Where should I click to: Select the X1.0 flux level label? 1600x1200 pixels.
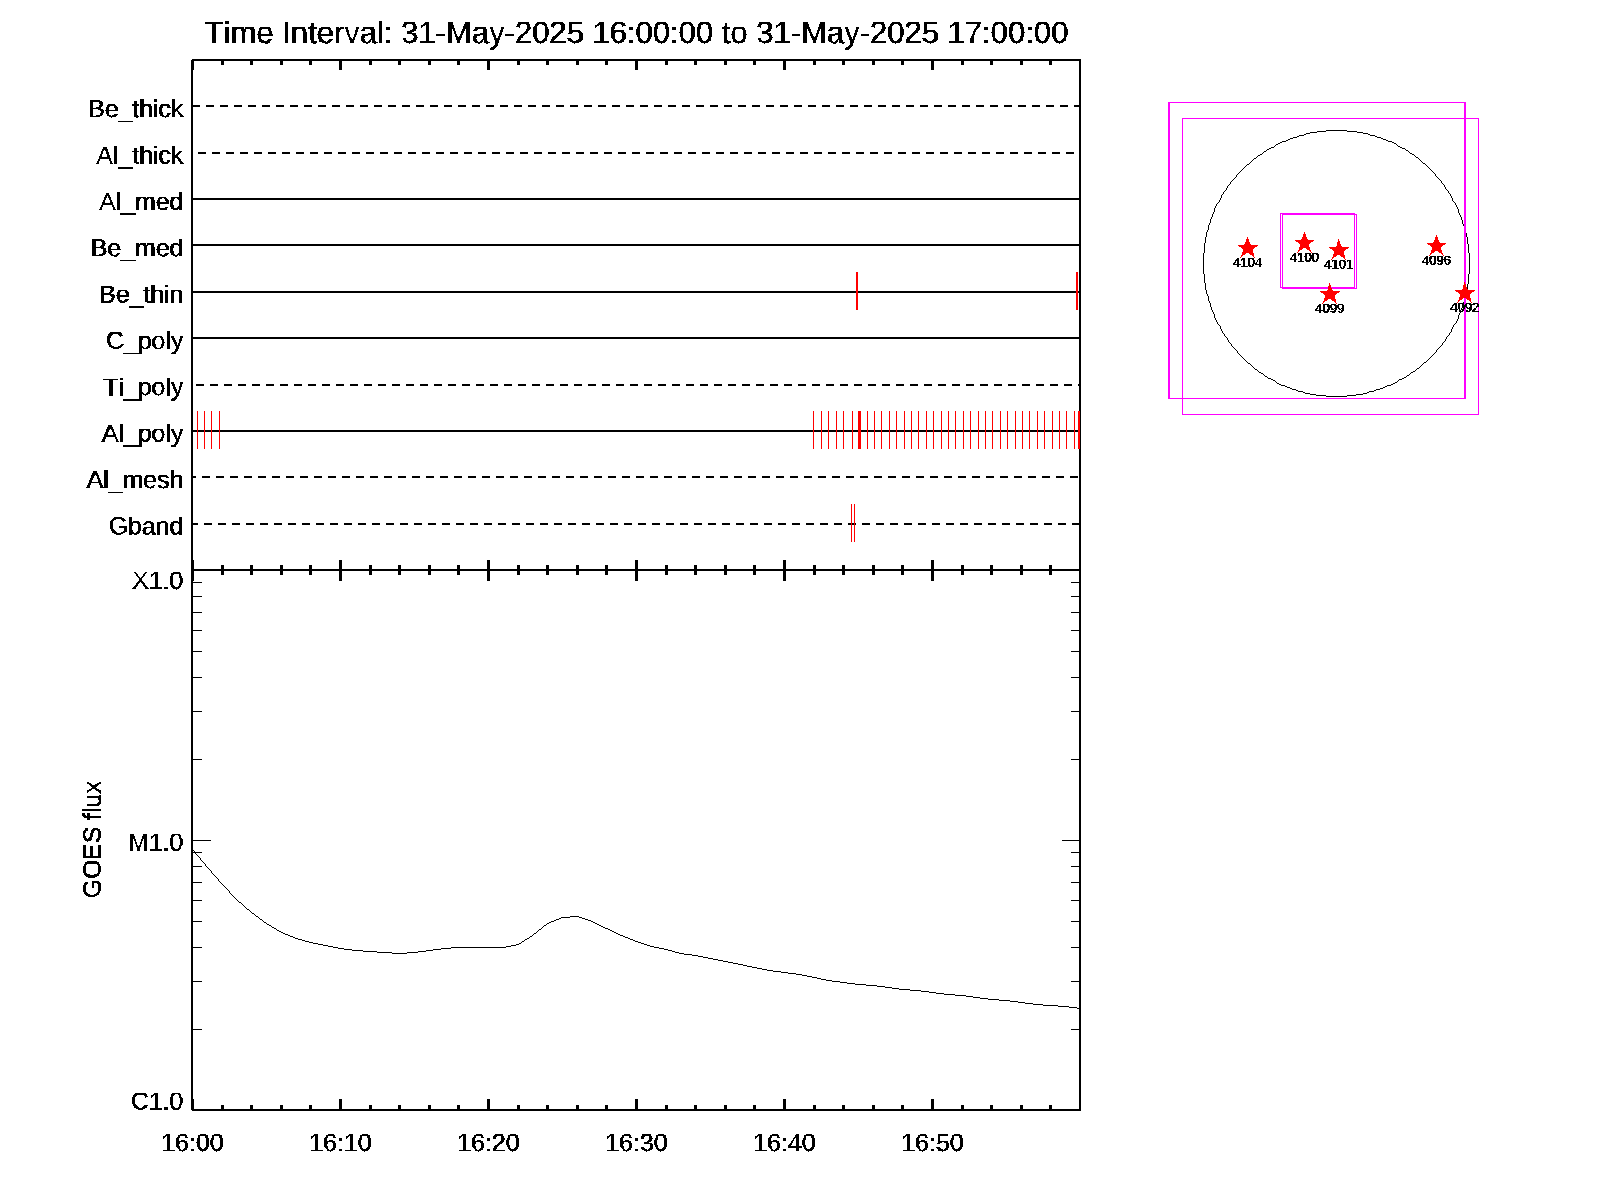[158, 581]
